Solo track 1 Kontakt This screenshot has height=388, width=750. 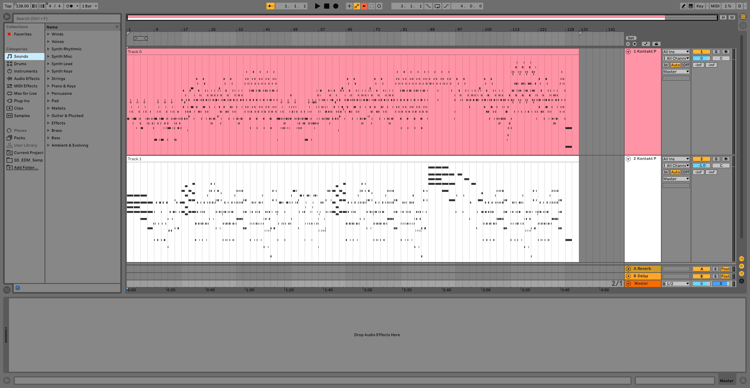click(x=716, y=52)
